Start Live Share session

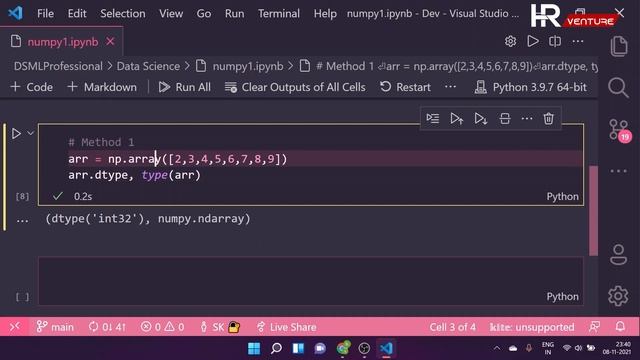(x=286, y=327)
